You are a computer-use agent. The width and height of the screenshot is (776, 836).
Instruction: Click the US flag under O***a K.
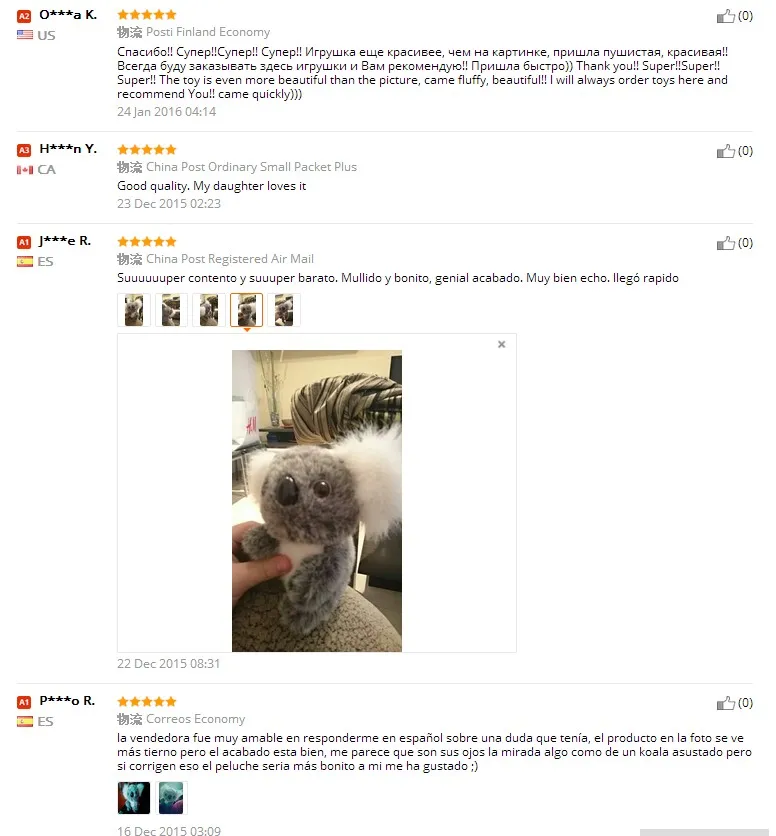[25, 35]
